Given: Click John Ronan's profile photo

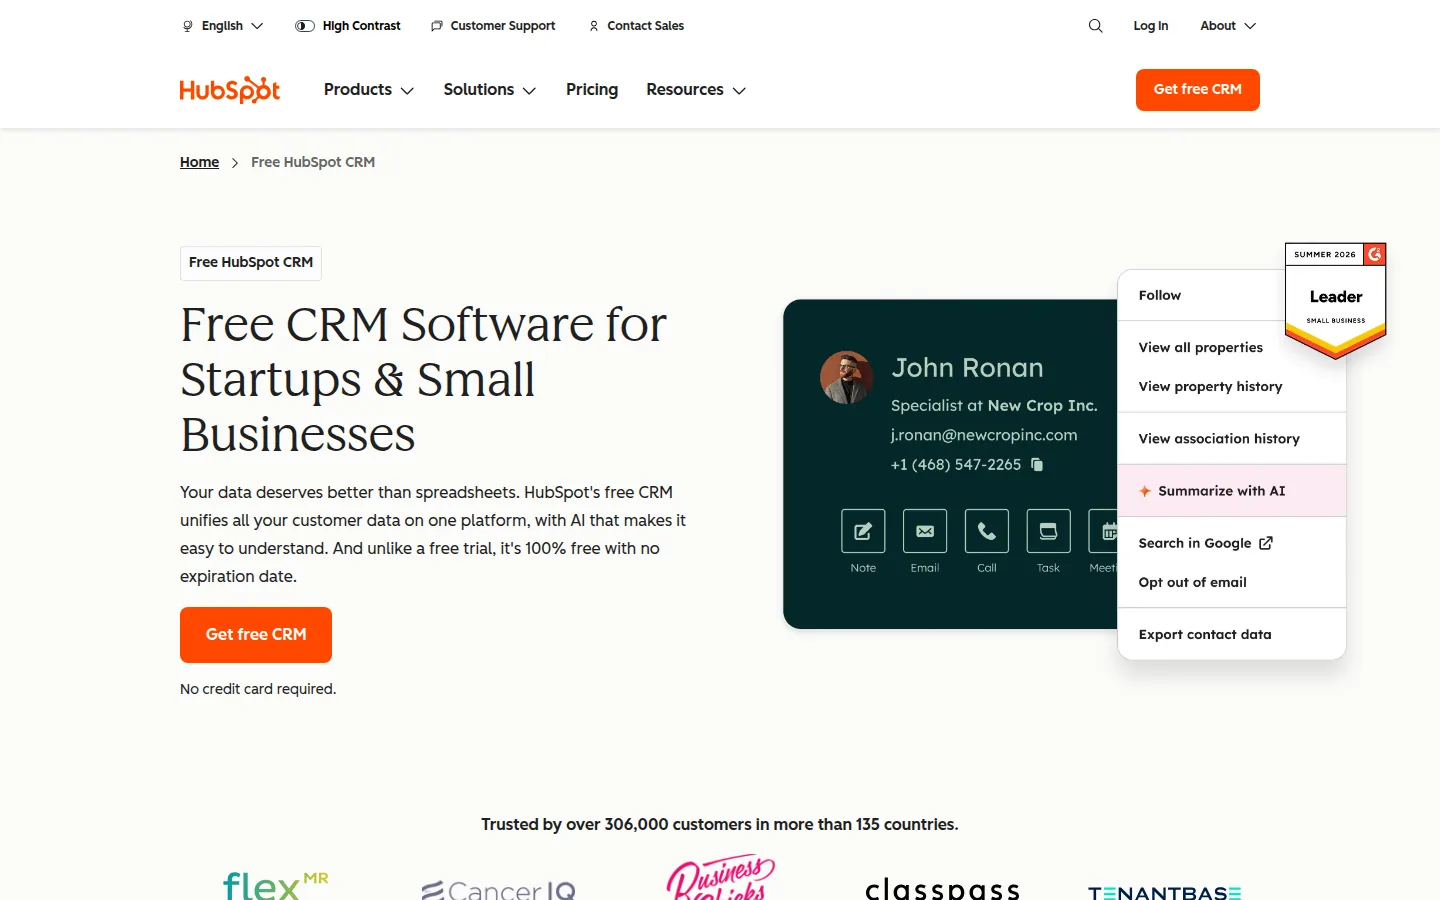Looking at the screenshot, I should click(847, 377).
